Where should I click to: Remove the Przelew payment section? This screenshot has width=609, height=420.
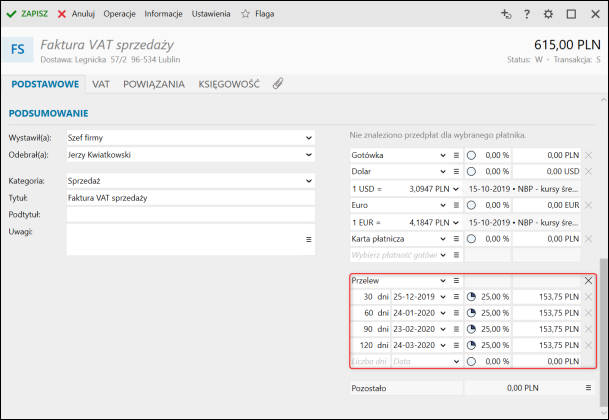588,281
